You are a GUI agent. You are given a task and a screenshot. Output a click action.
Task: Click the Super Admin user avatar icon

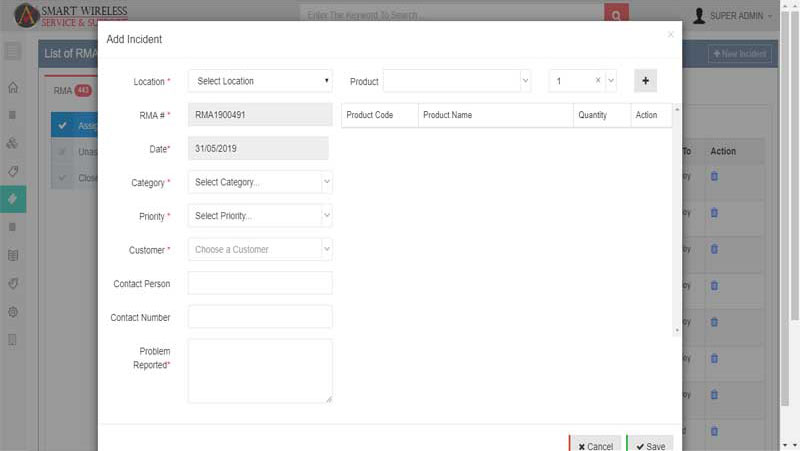698,15
